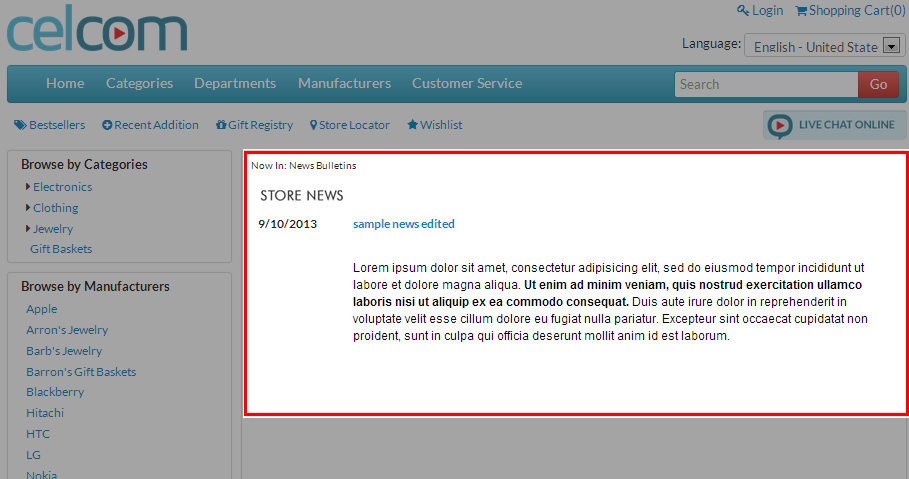This screenshot has width=909, height=479.
Task: Click the Search input field
Action: click(766, 85)
